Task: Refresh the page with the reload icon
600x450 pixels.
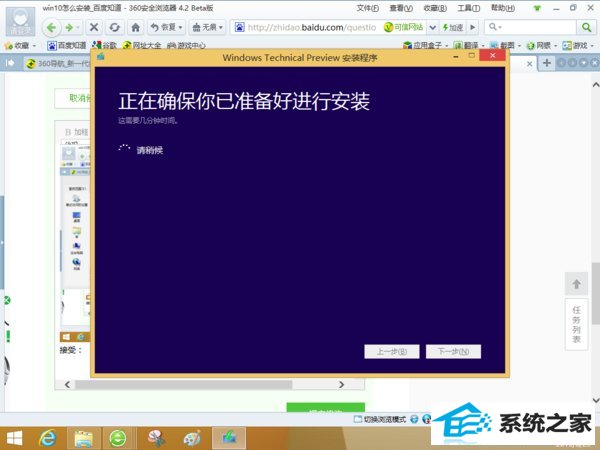Action: (x=114, y=27)
